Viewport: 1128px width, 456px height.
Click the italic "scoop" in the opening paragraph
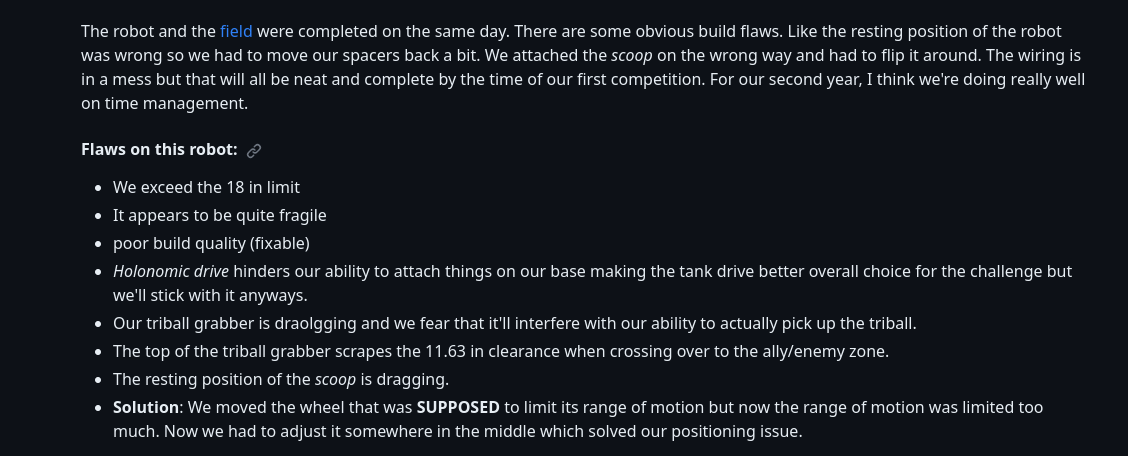pos(631,55)
